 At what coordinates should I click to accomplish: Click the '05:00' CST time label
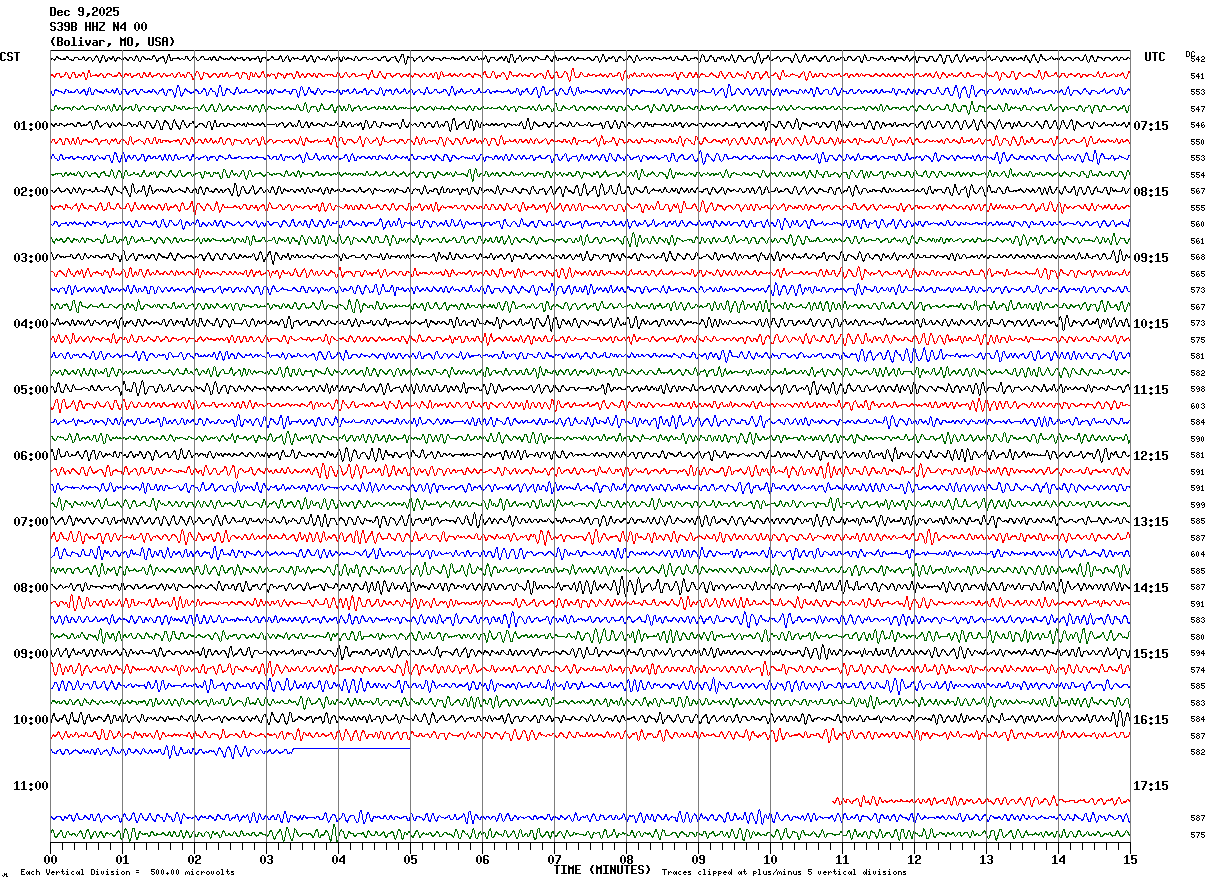click(31, 390)
